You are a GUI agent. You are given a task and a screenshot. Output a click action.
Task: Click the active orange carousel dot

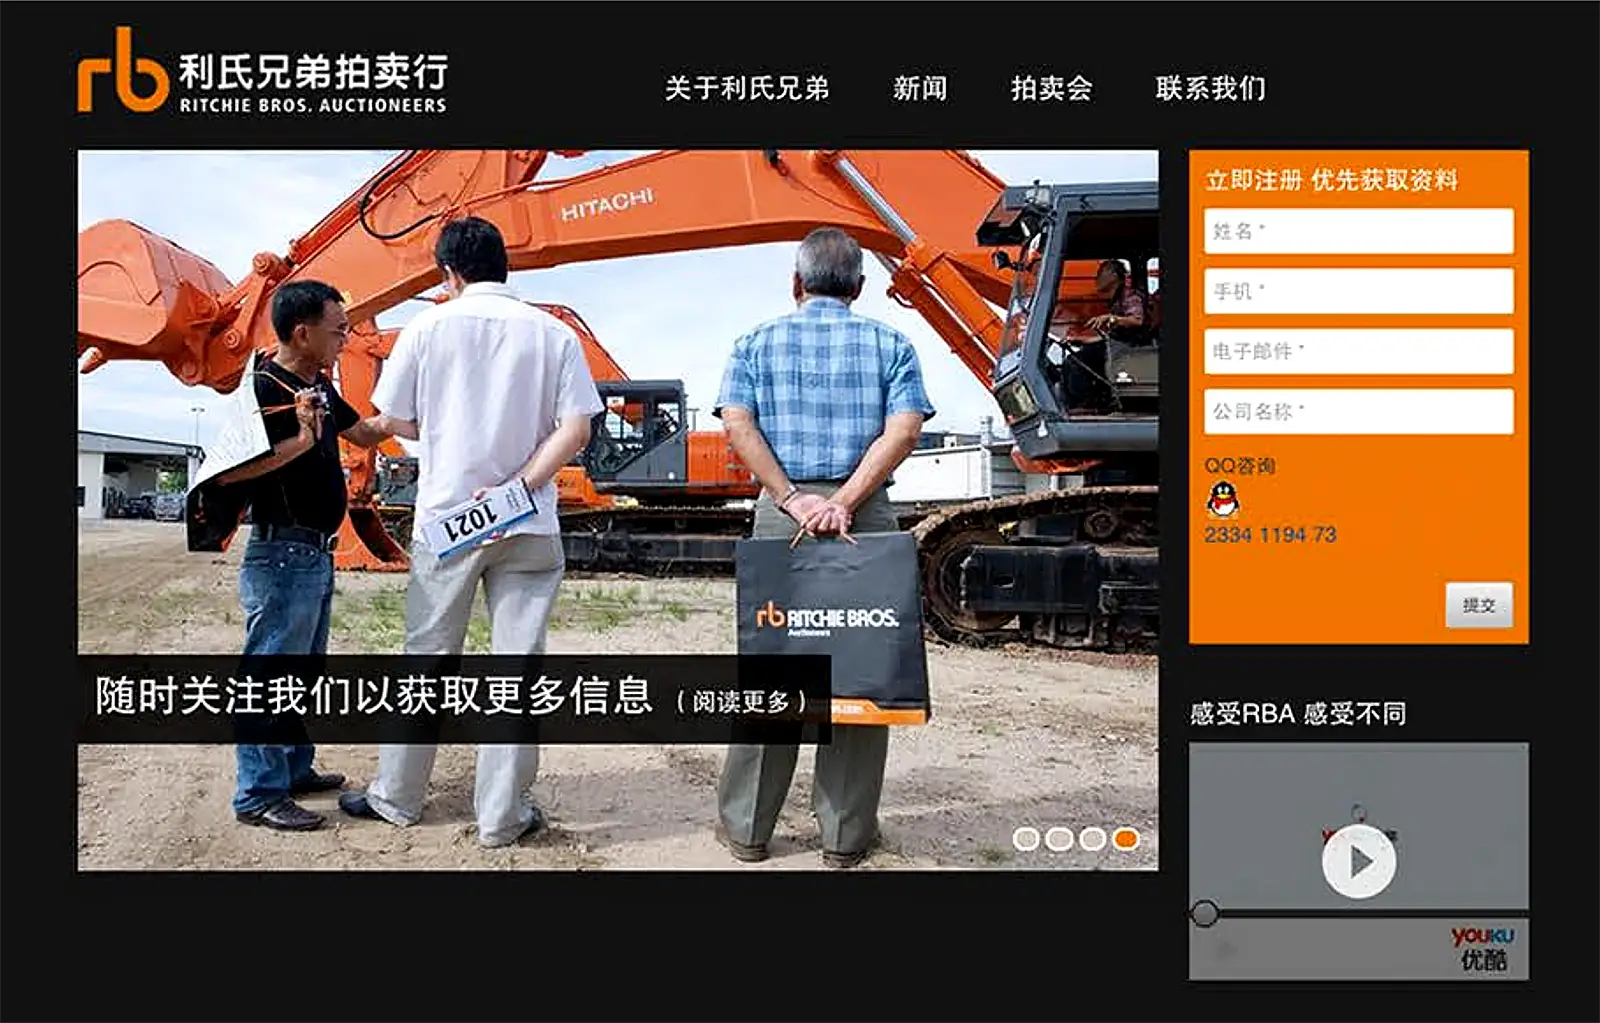tap(1126, 839)
